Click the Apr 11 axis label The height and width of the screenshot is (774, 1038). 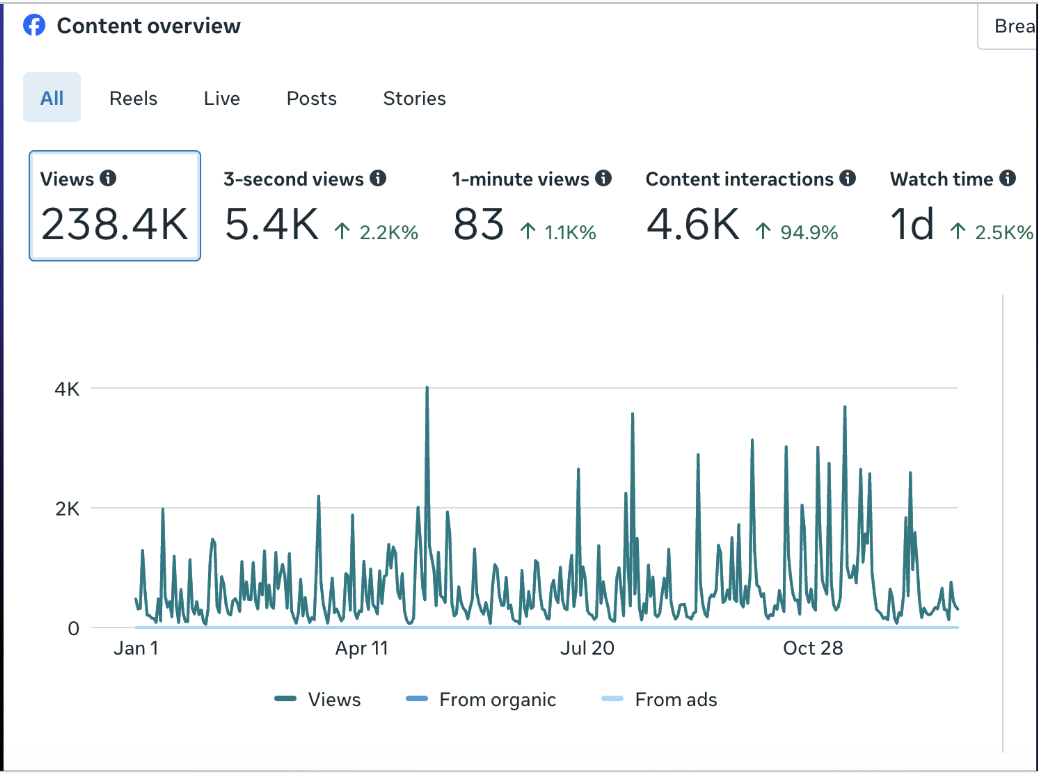coord(361,648)
